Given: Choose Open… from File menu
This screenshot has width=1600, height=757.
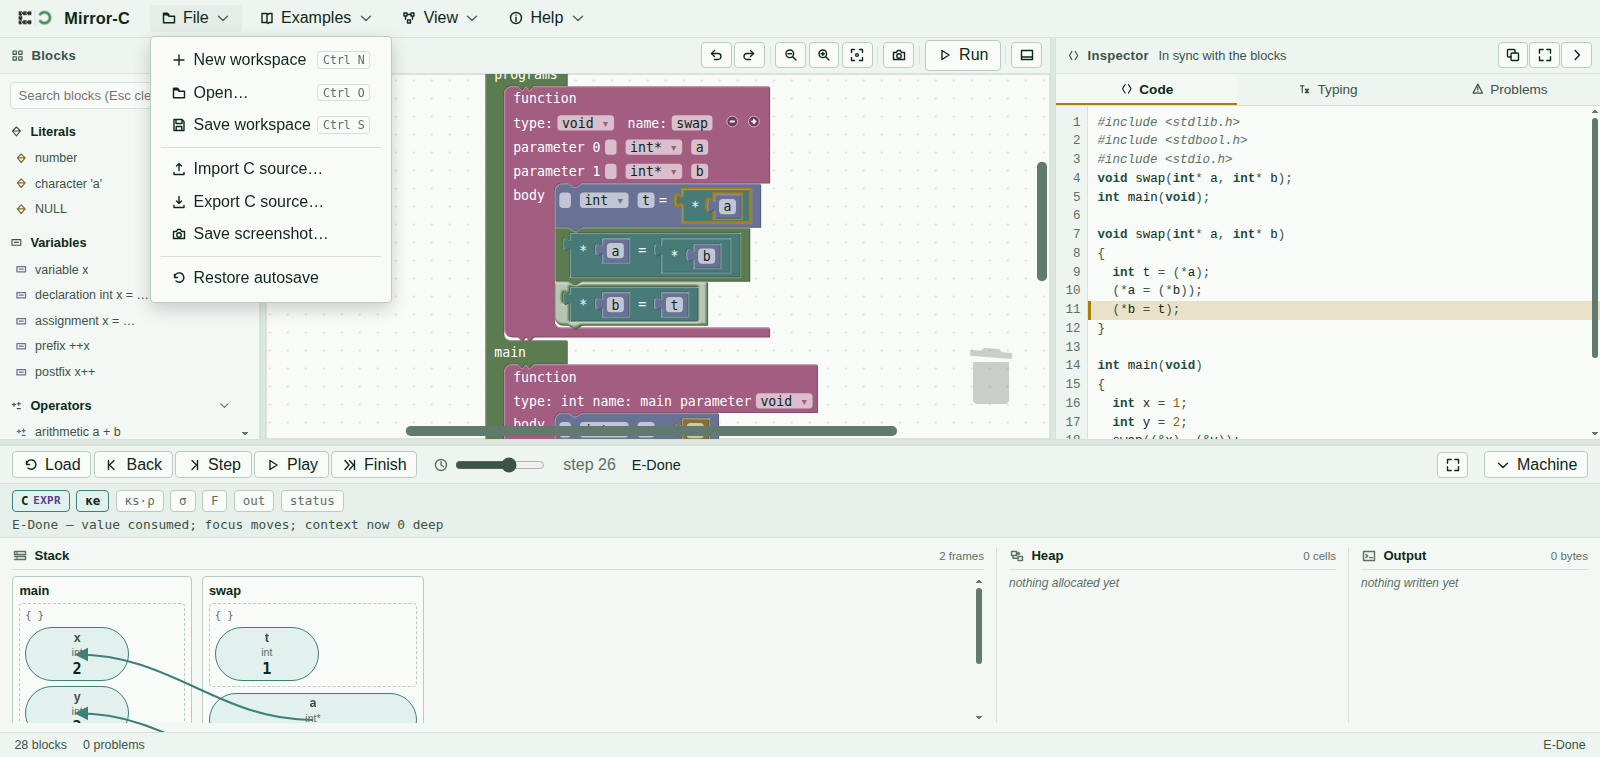Looking at the screenshot, I should pos(271,93).
